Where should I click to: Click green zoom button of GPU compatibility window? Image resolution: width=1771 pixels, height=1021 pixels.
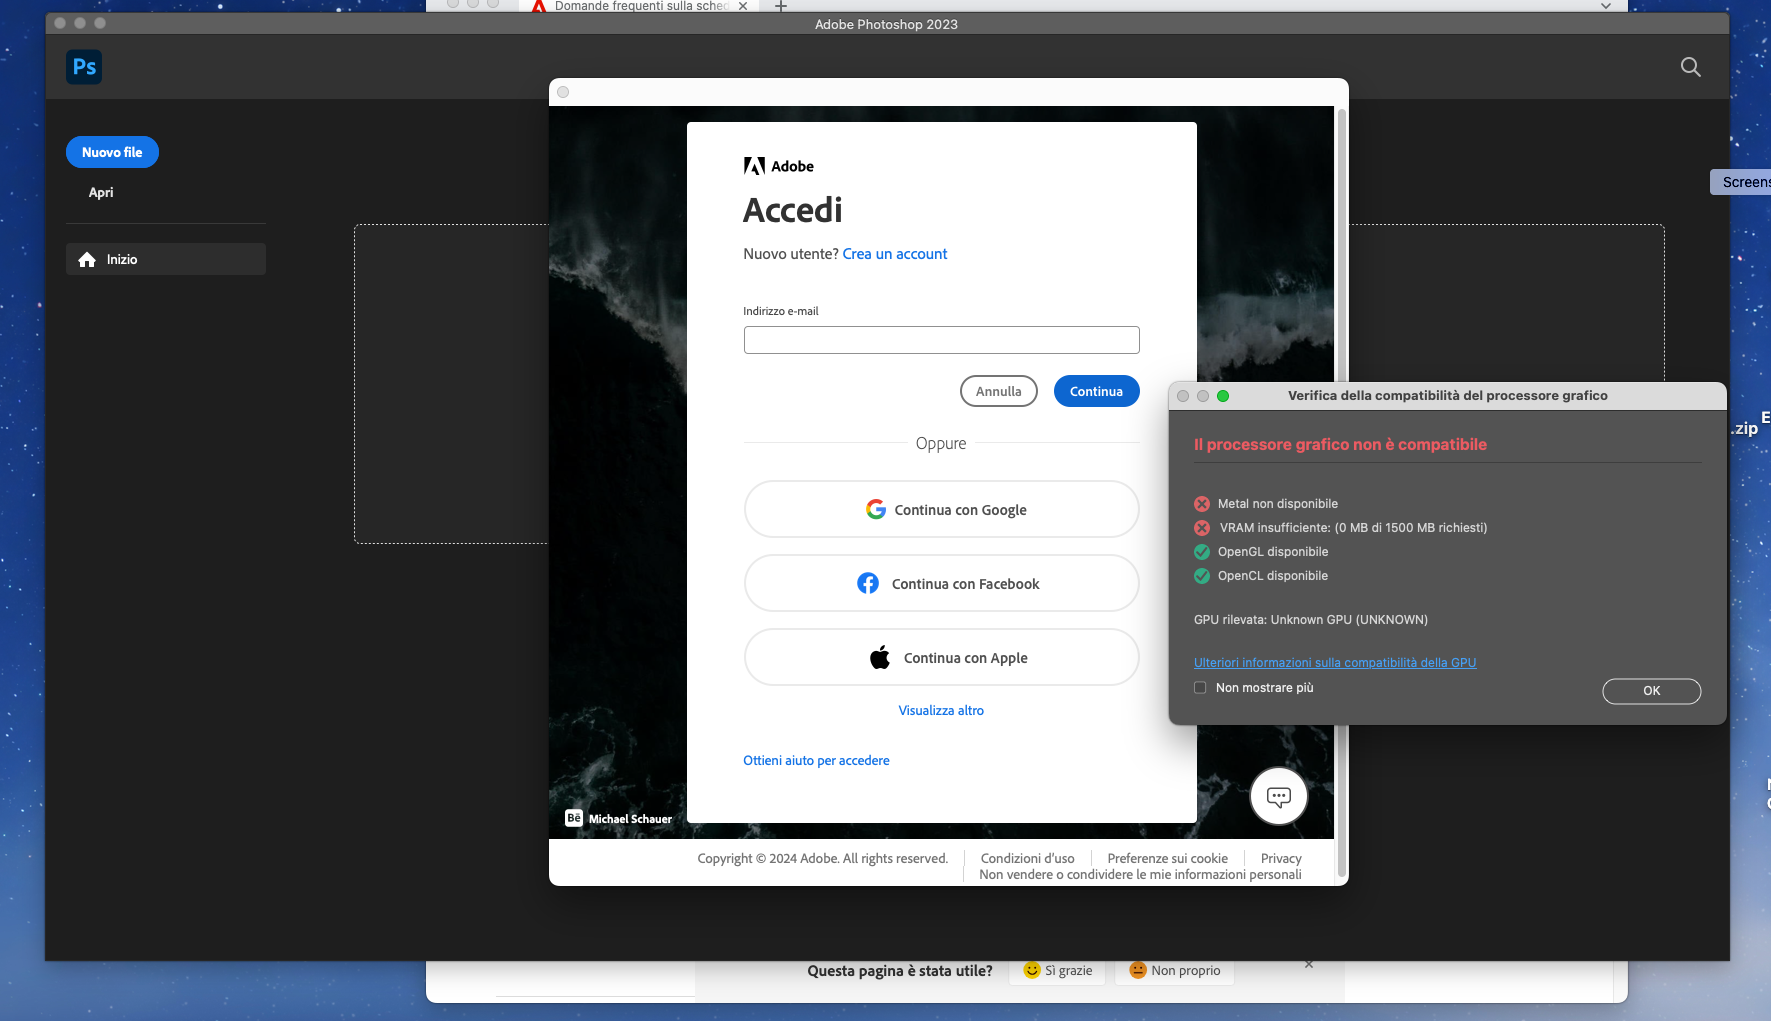click(x=1223, y=396)
